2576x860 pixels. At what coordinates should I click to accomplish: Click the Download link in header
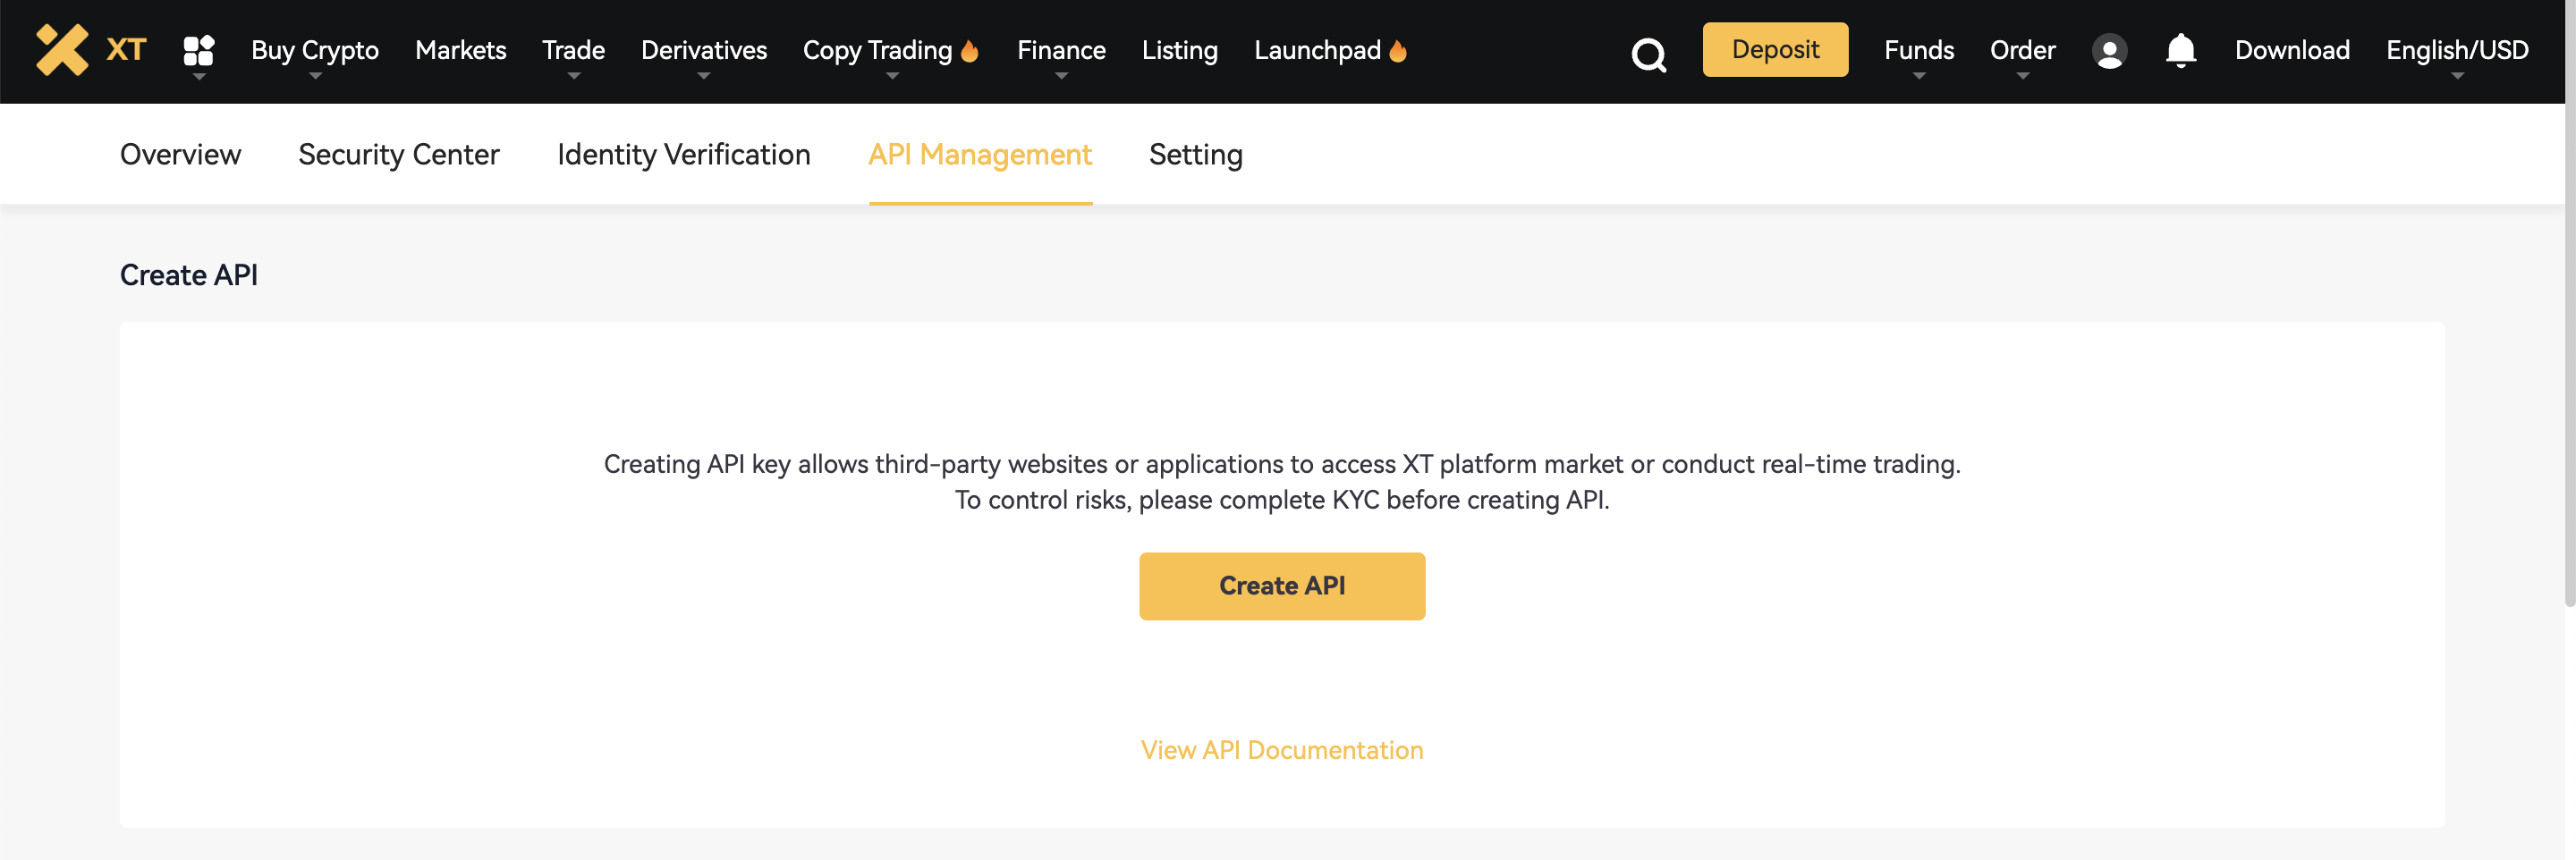click(x=2292, y=51)
